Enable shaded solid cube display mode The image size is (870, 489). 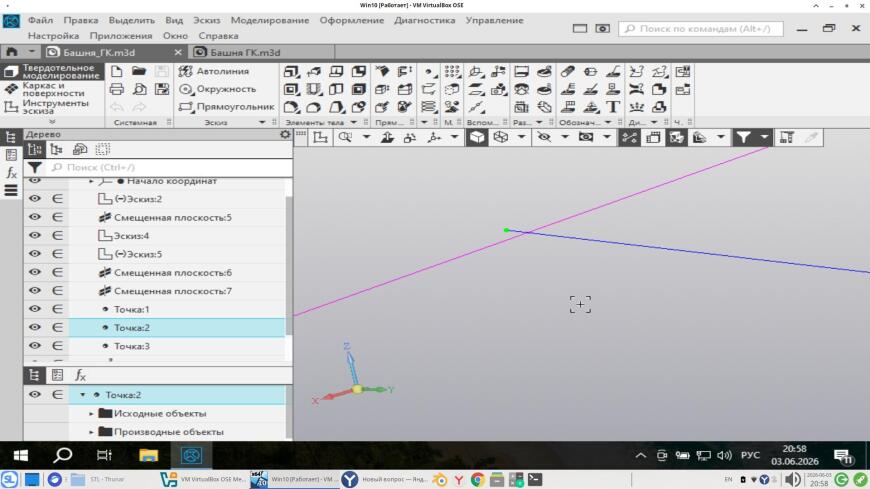477,137
